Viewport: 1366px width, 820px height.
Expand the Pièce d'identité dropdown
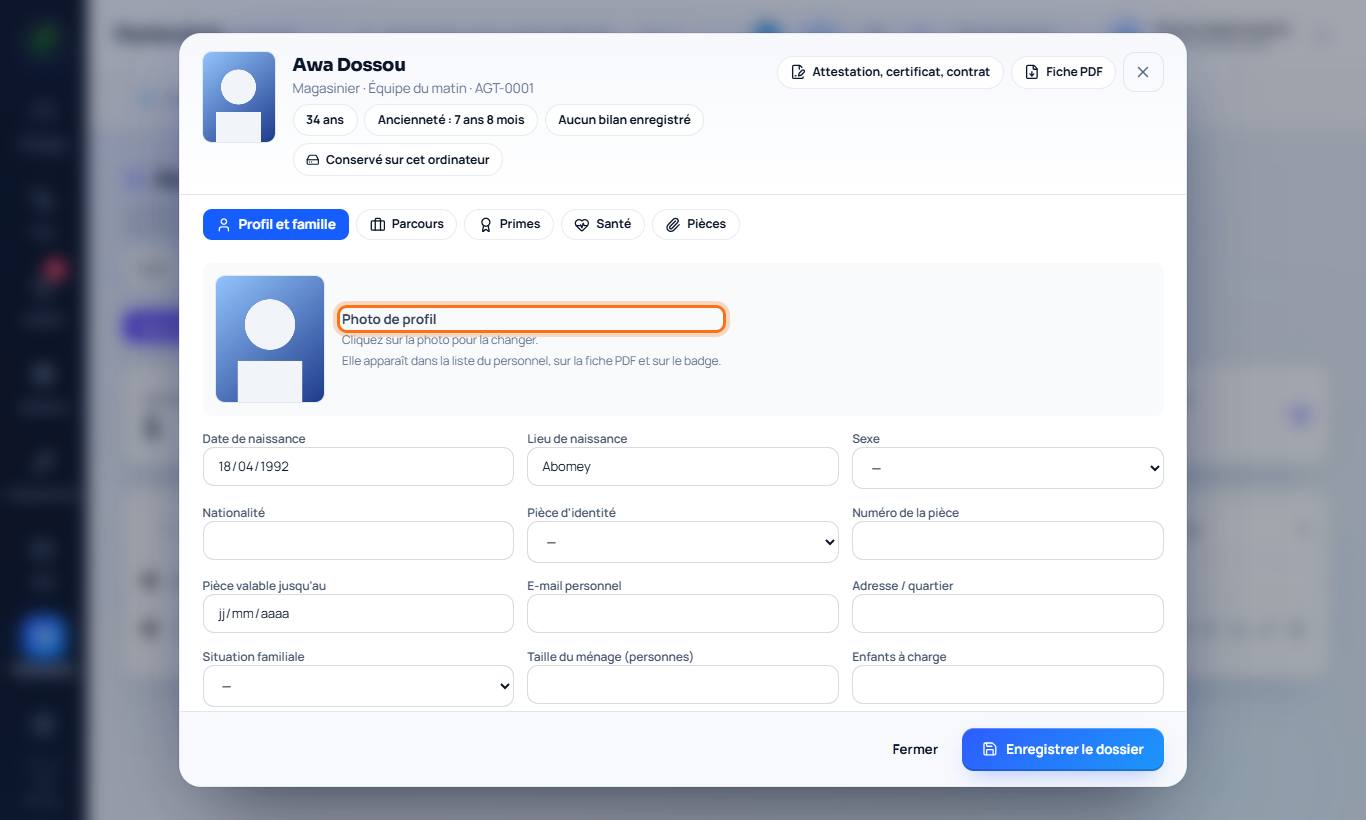(683, 542)
